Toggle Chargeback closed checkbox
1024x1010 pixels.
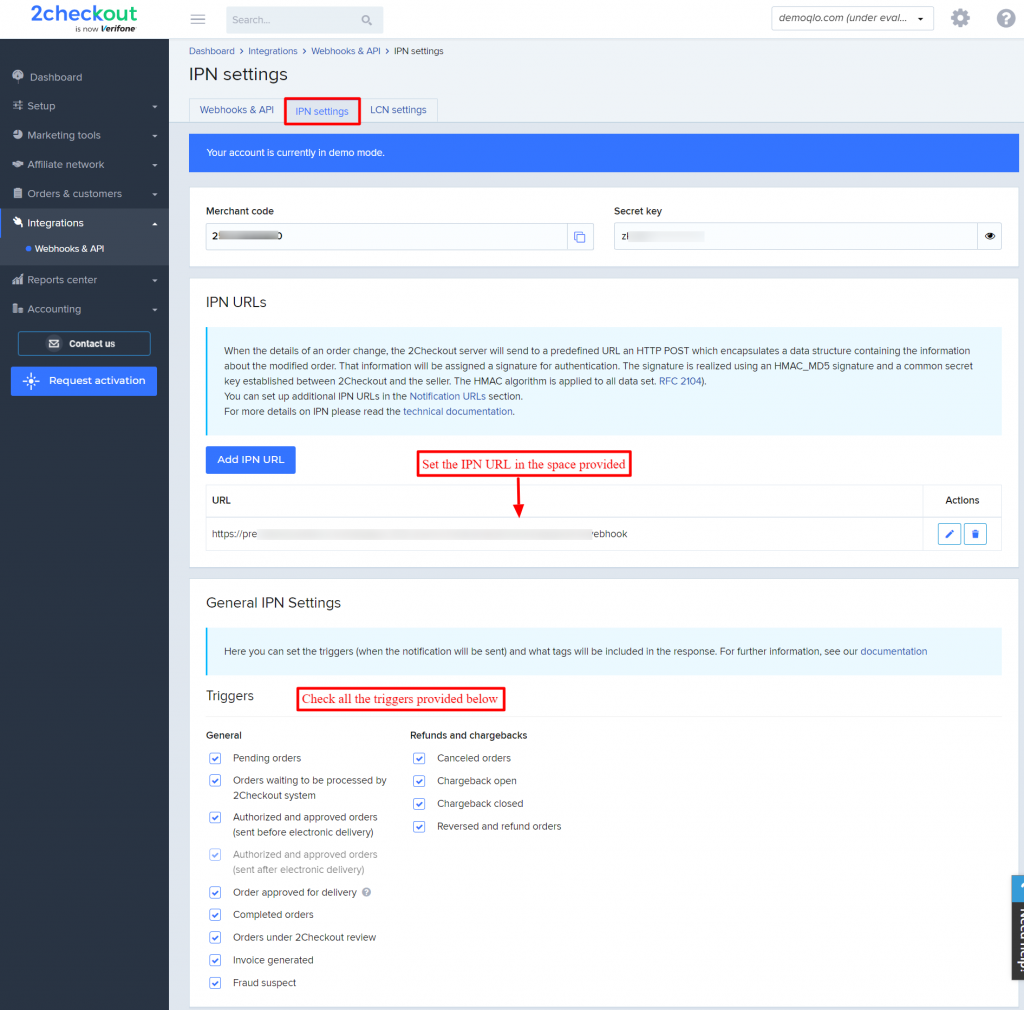(x=419, y=804)
